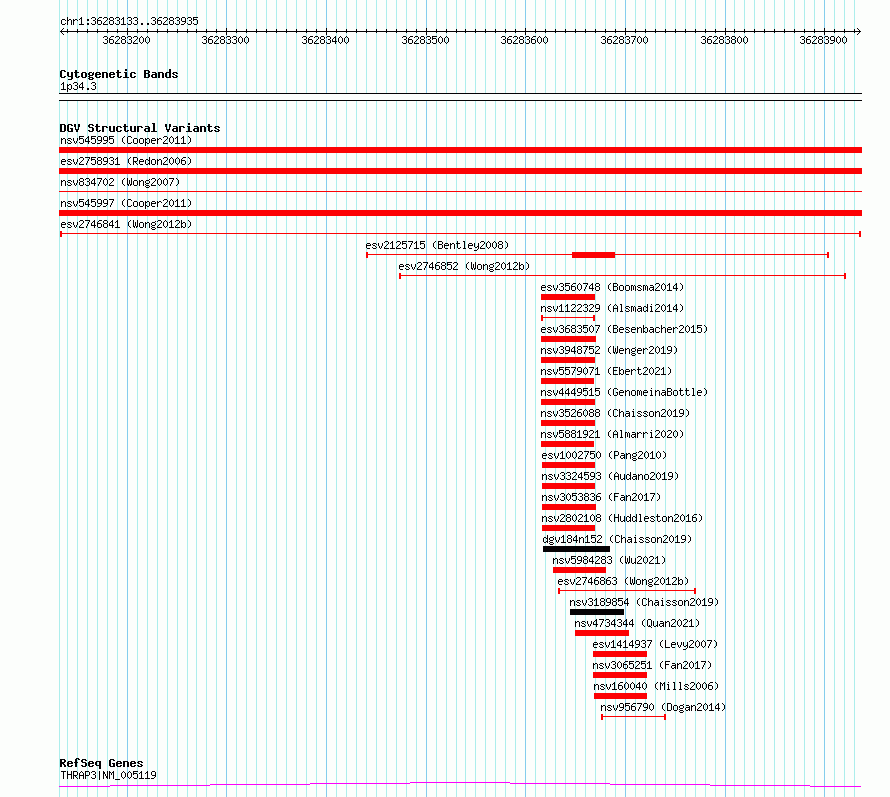Screen dimensions: 890x797
Task: Click ruler position 36283400
Action: click(325, 40)
